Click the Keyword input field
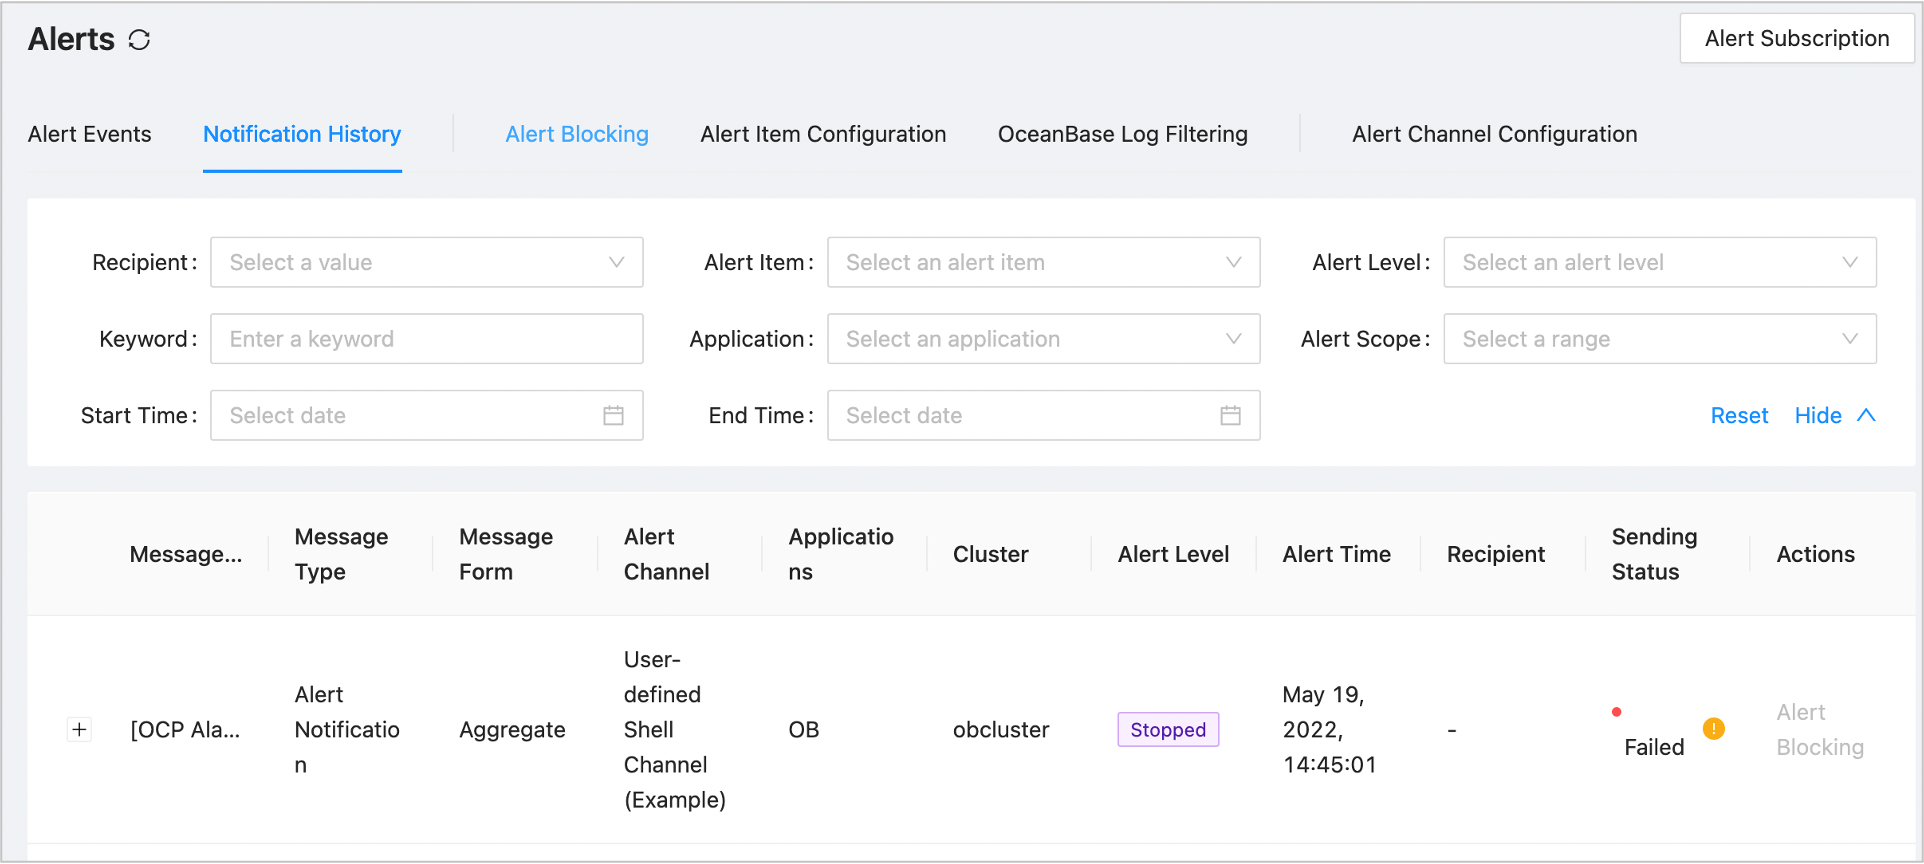This screenshot has height=864, width=1924. coord(426,340)
